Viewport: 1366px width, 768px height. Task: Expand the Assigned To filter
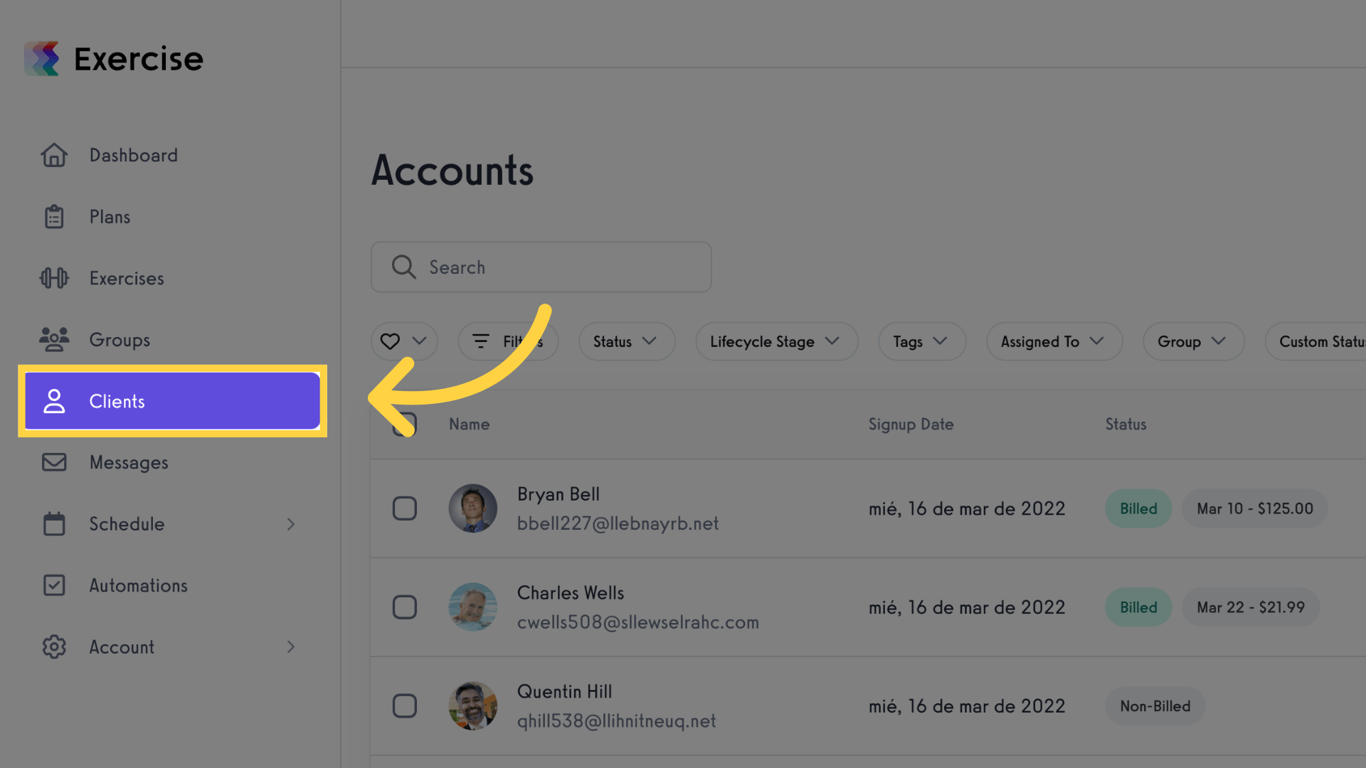pyautogui.click(x=1054, y=341)
